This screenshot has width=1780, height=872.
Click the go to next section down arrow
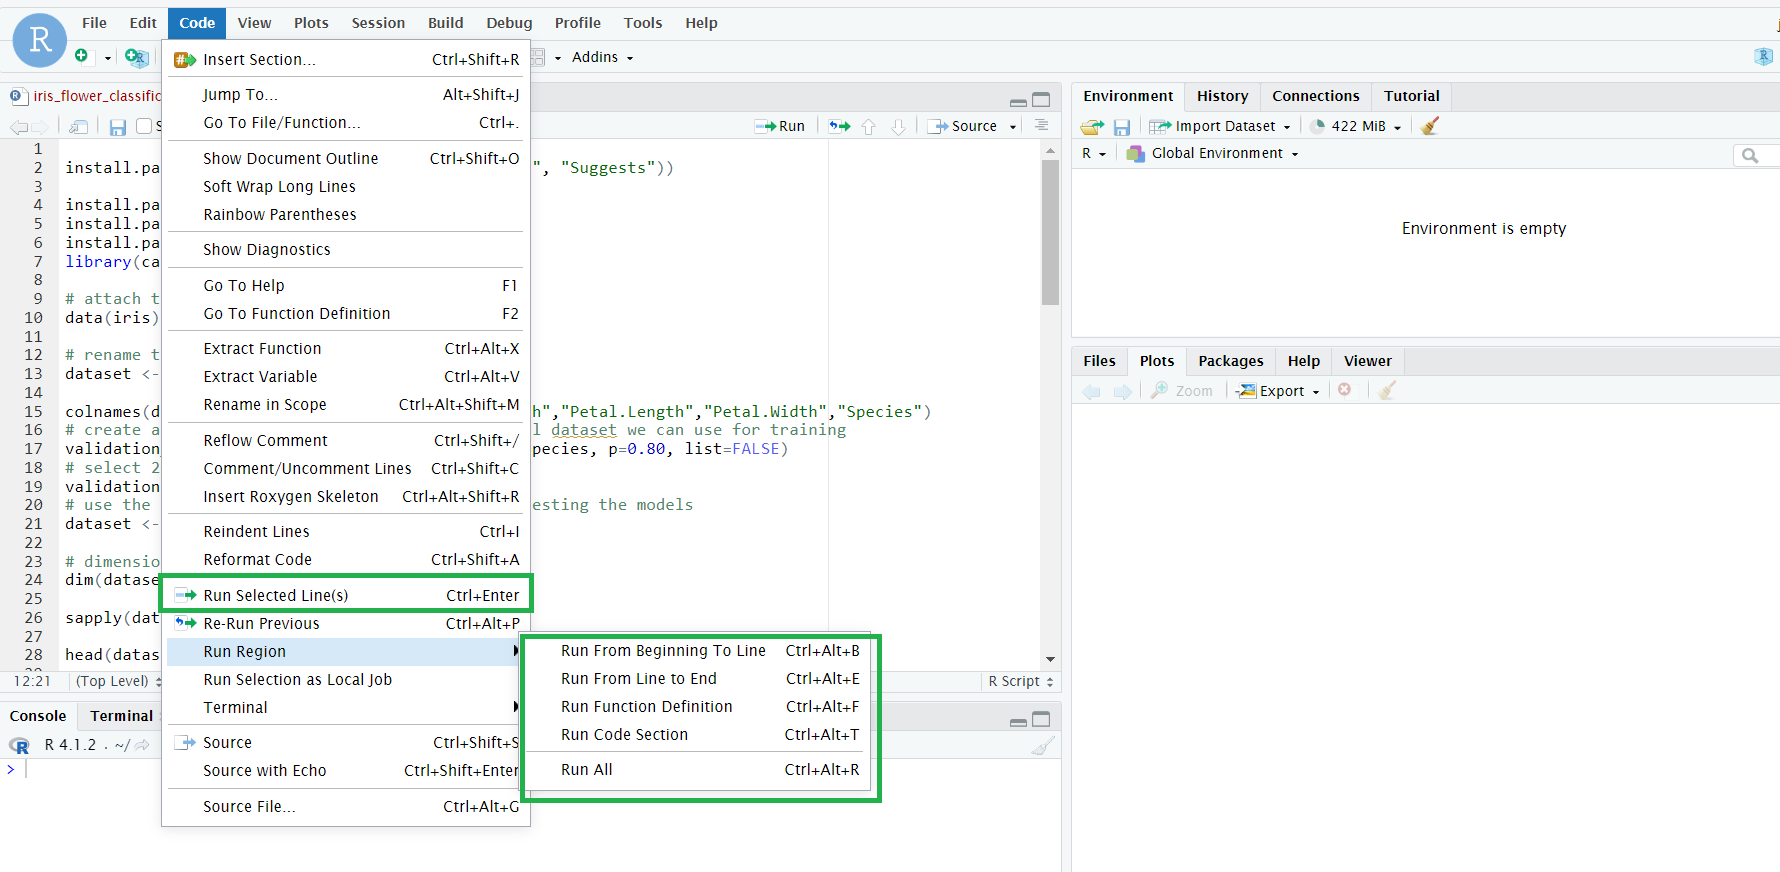[898, 126]
